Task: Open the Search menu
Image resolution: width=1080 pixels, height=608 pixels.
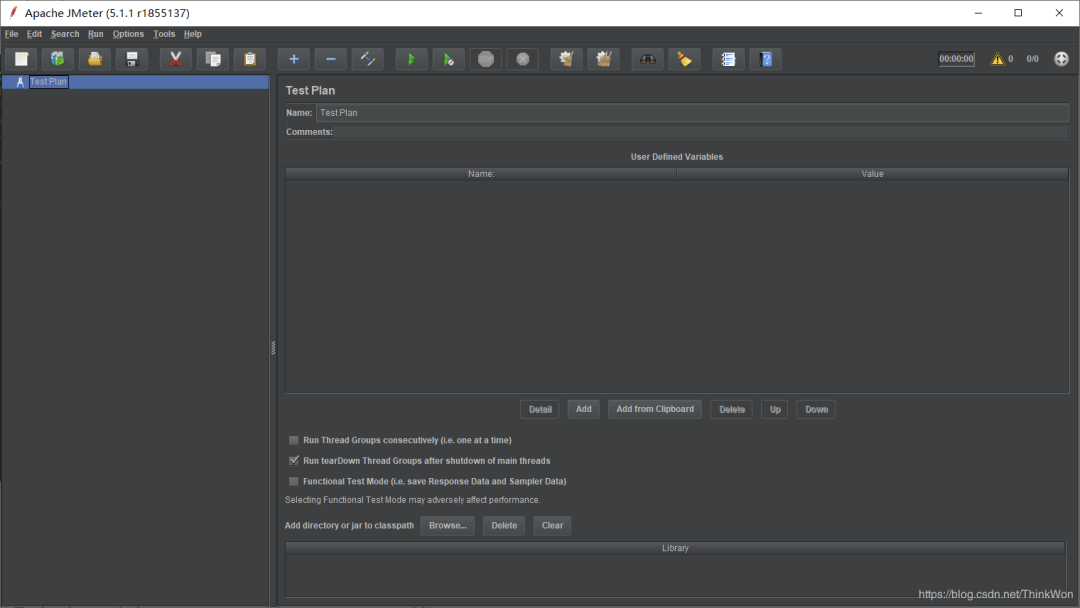Action: click(65, 34)
